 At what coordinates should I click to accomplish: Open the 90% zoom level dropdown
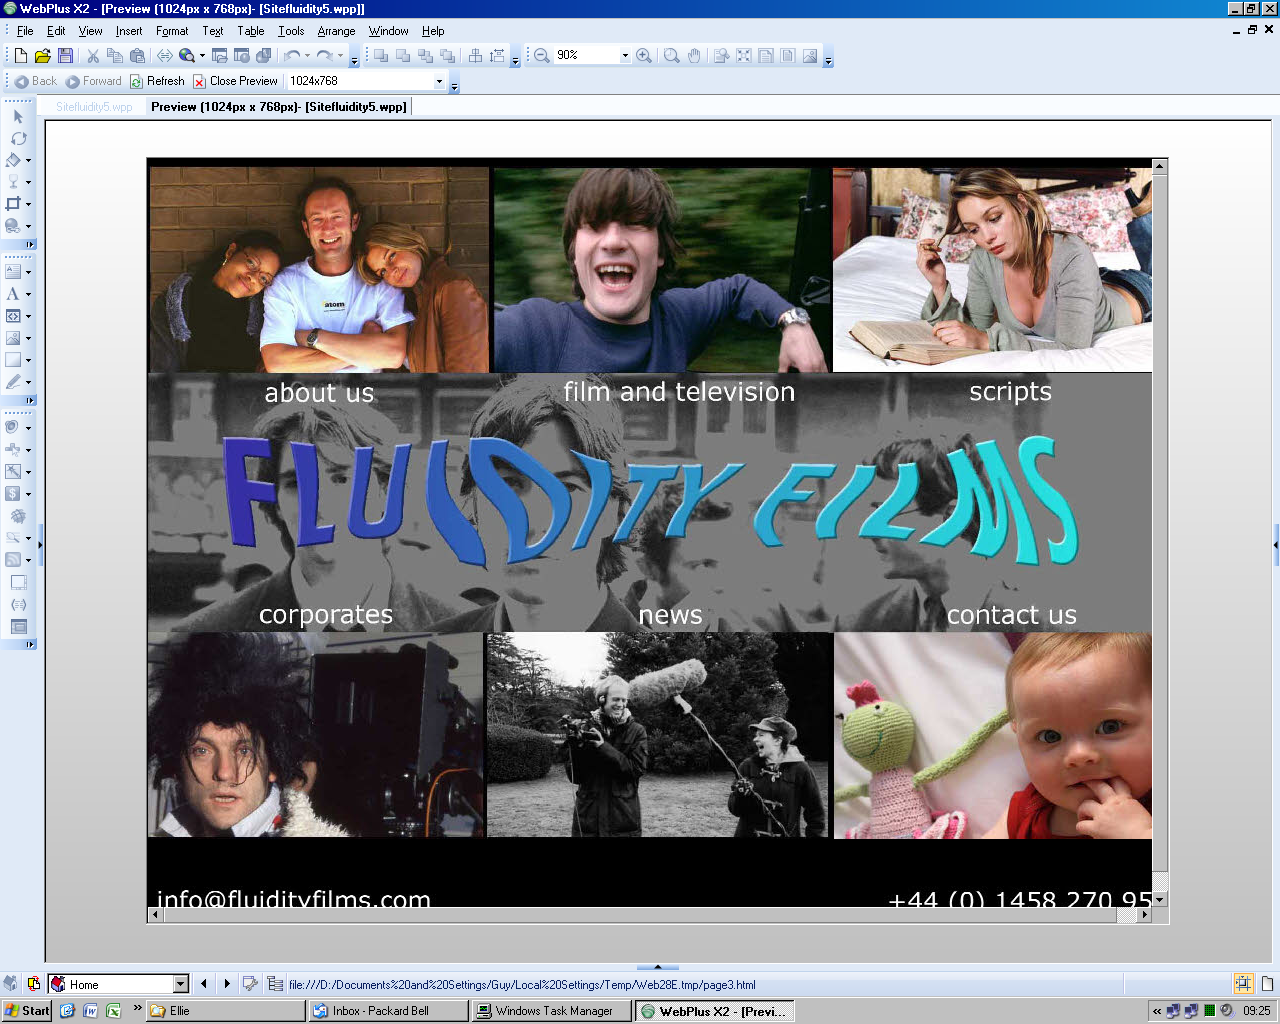point(625,56)
